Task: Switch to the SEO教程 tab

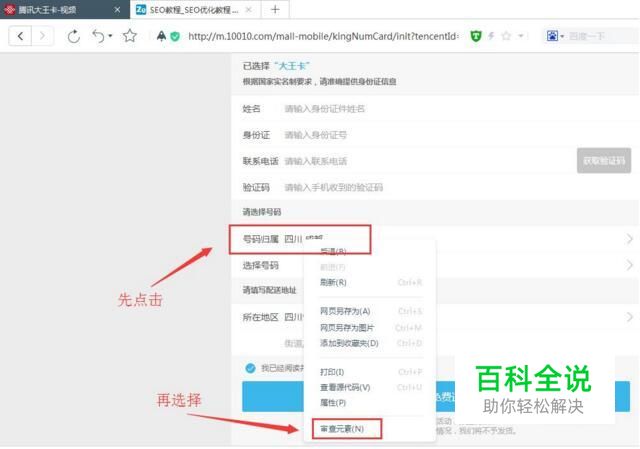Action: [194, 9]
